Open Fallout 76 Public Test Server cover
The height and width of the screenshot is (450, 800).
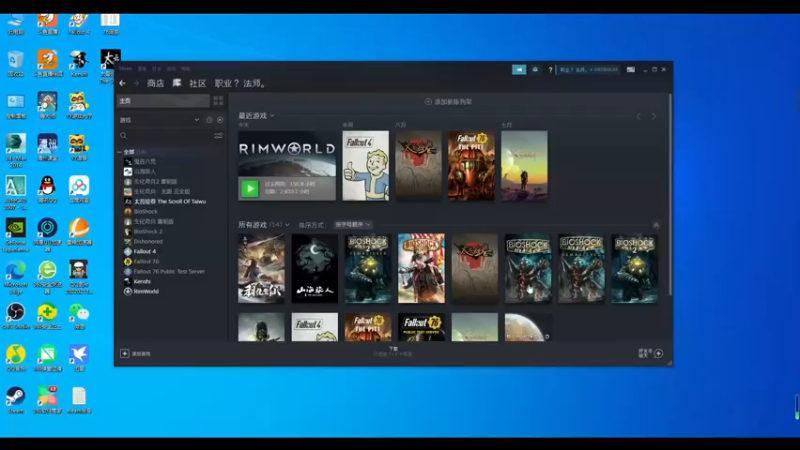pyautogui.click(x=421, y=327)
